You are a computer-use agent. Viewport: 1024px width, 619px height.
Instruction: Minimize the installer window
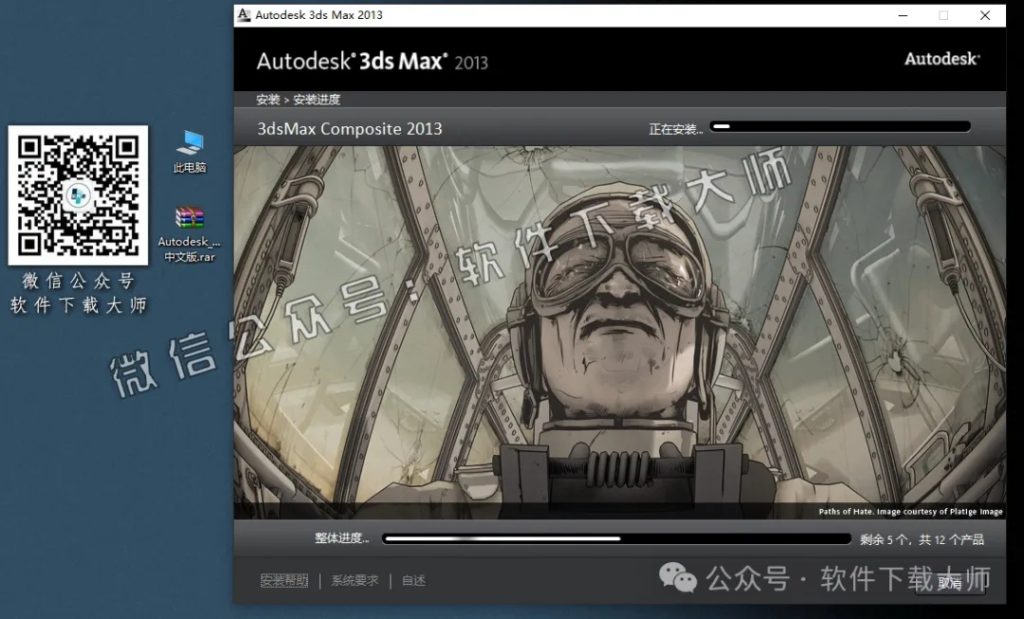902,15
